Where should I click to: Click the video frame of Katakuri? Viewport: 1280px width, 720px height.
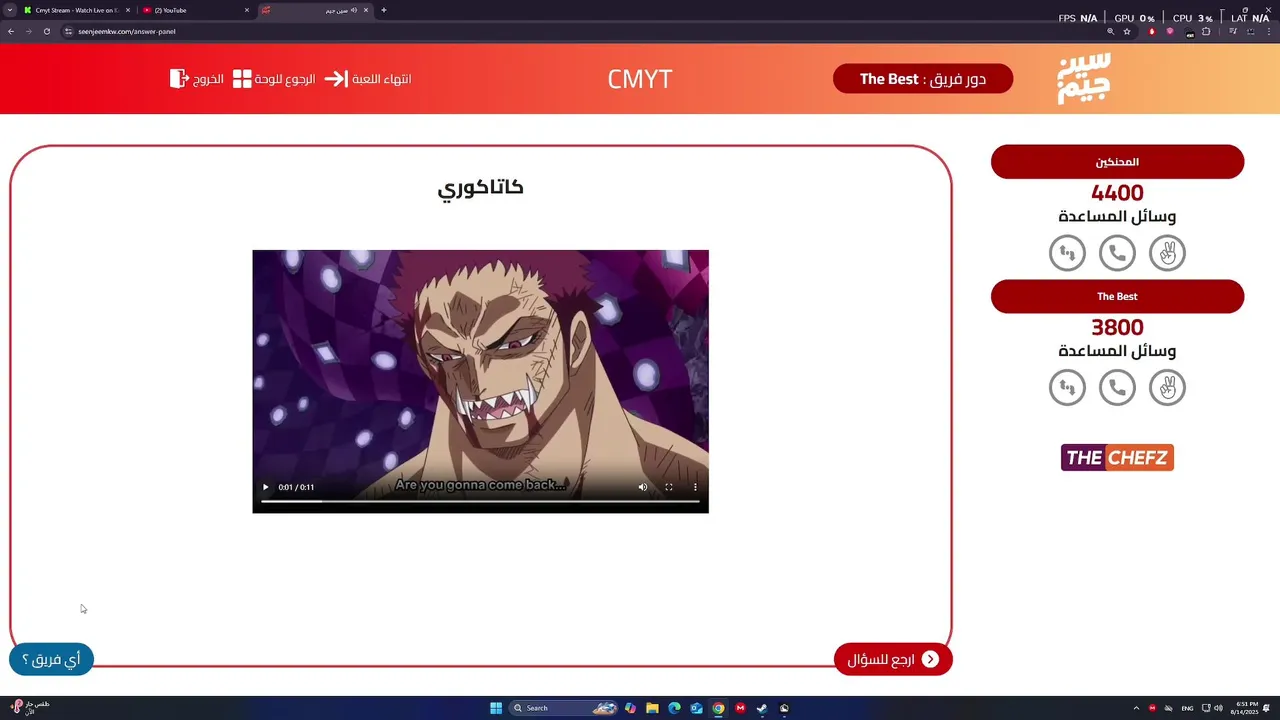(x=480, y=381)
